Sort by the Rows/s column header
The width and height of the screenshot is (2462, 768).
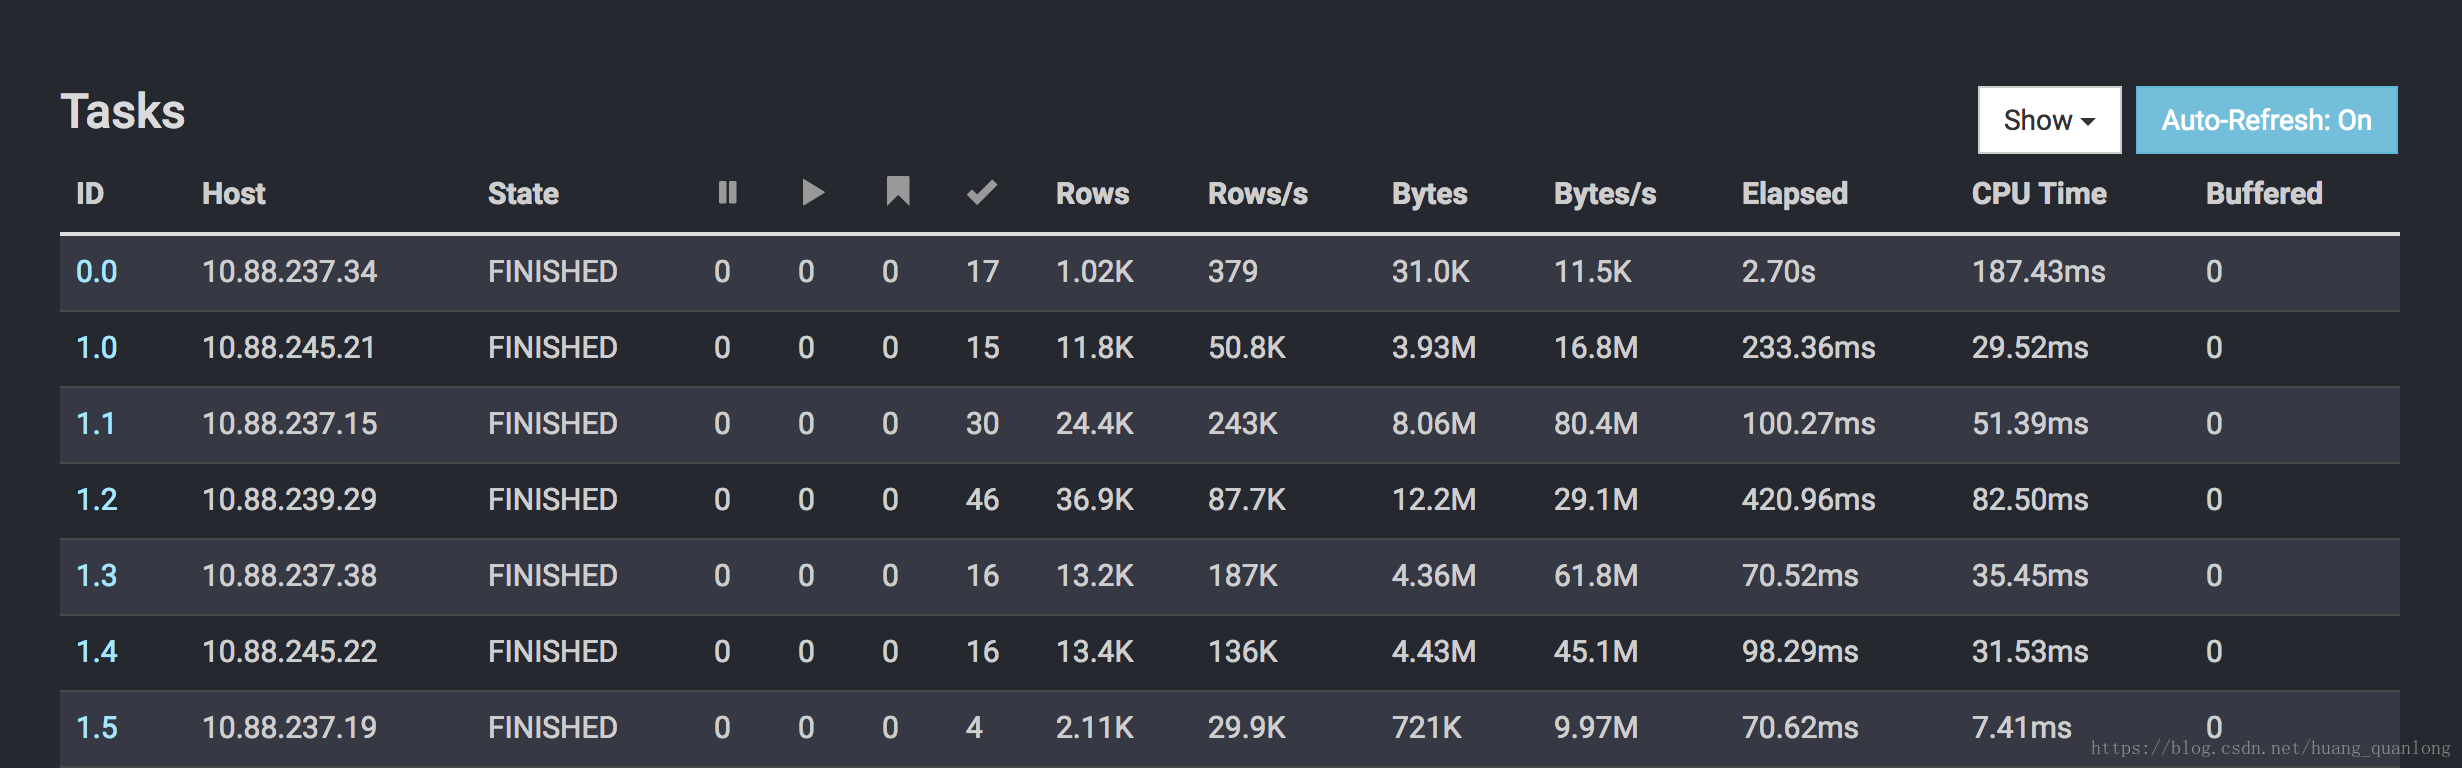pyautogui.click(x=1258, y=193)
